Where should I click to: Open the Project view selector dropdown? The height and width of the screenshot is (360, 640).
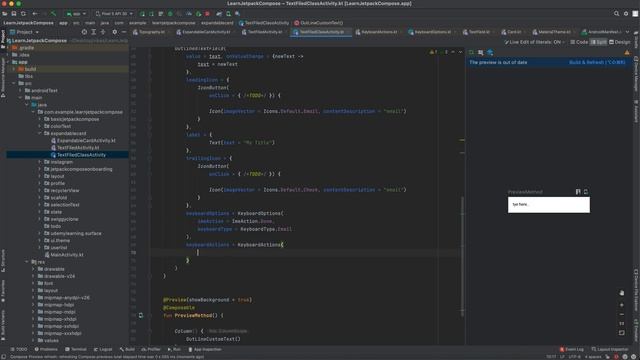24,32
